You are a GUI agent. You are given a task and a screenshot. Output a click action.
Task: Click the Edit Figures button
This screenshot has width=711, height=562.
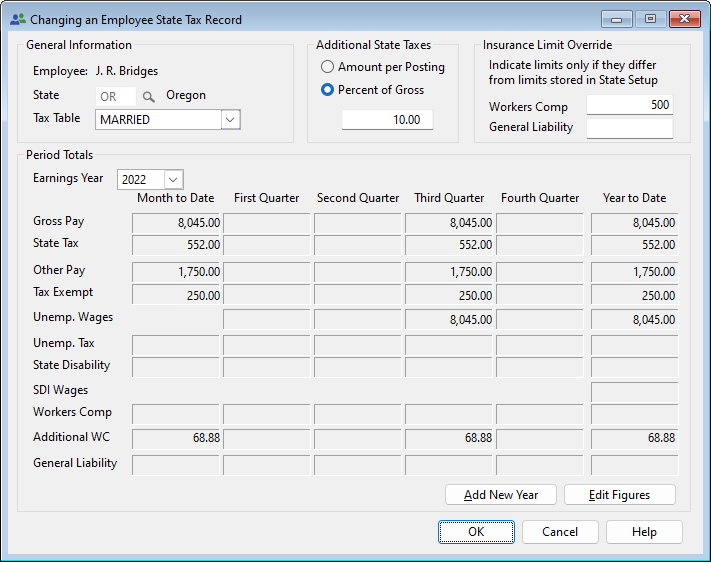tap(619, 495)
